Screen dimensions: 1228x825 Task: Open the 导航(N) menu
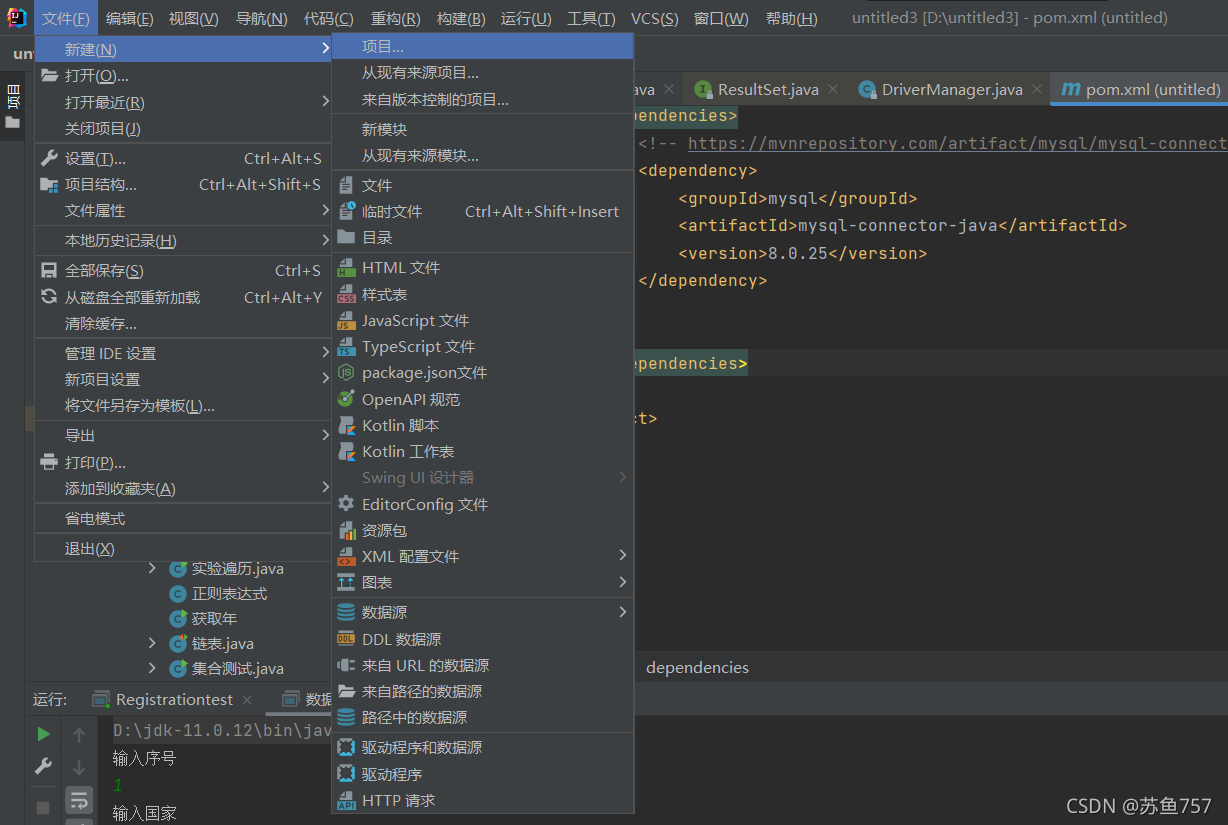[262, 19]
